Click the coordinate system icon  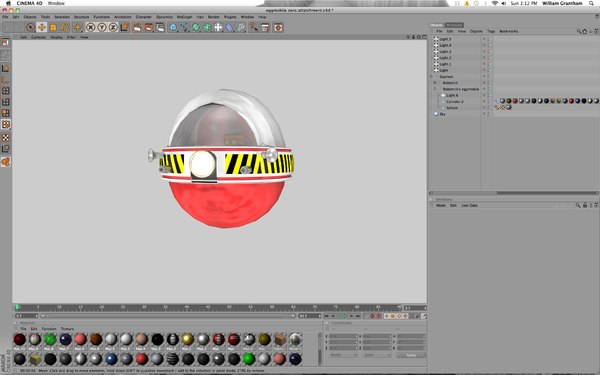click(124, 27)
